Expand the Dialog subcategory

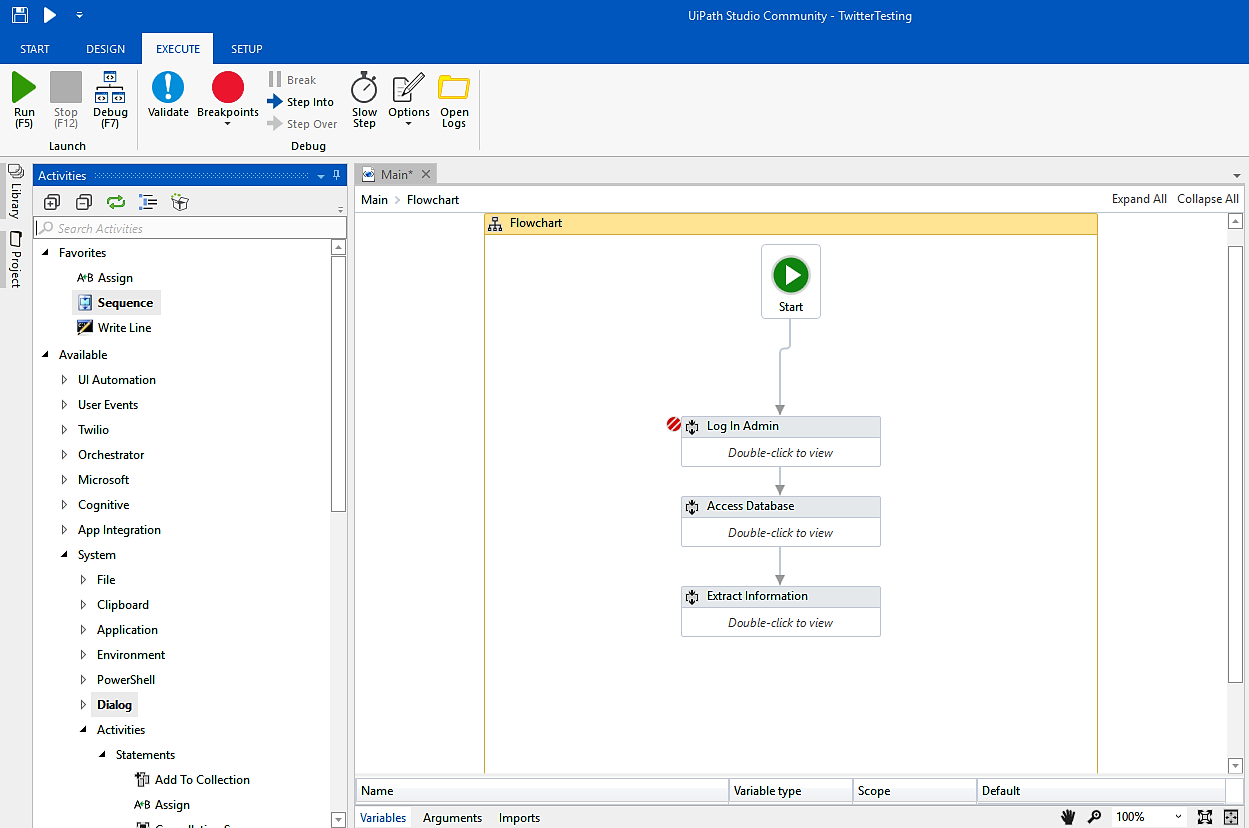[84, 705]
